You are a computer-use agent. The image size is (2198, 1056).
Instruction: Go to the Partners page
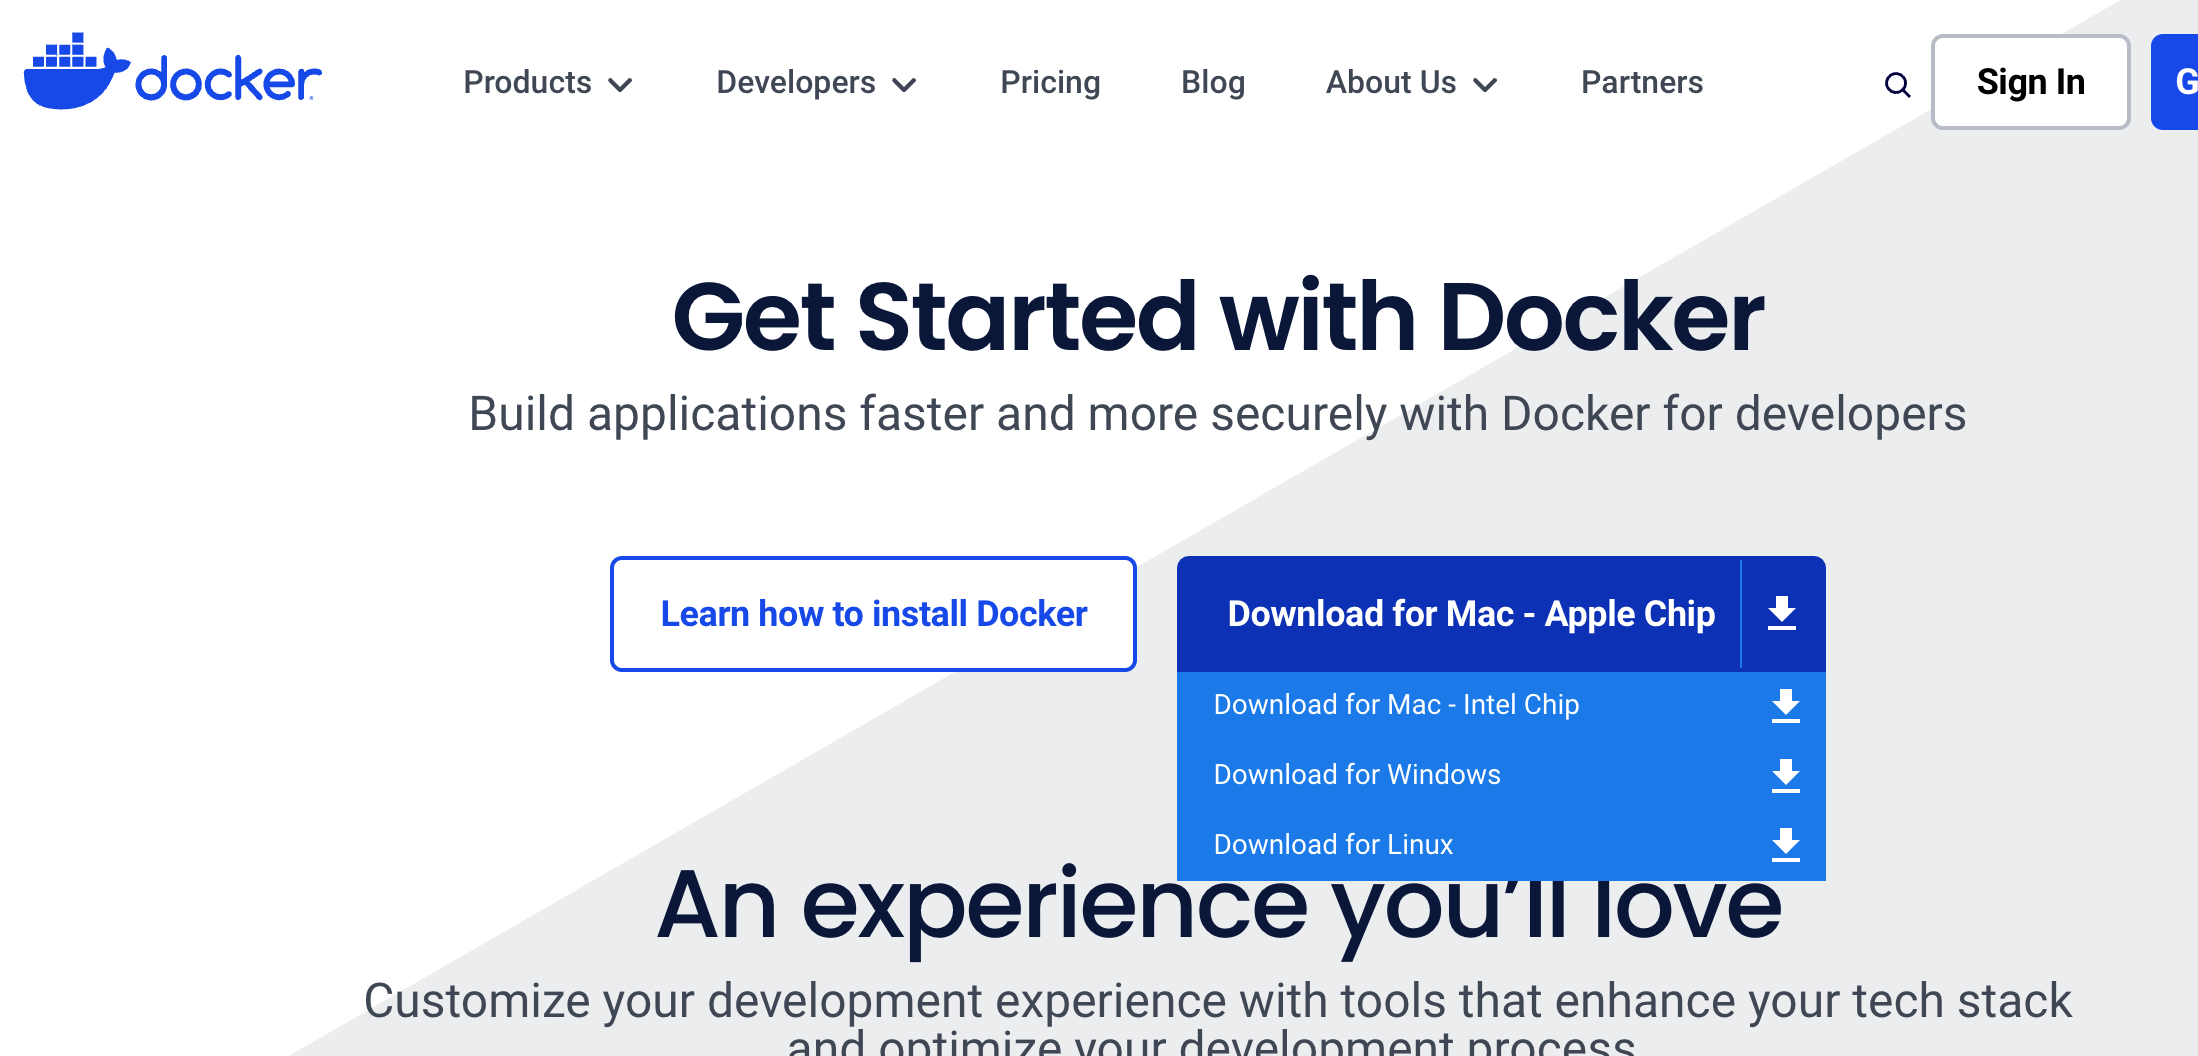tap(1642, 82)
